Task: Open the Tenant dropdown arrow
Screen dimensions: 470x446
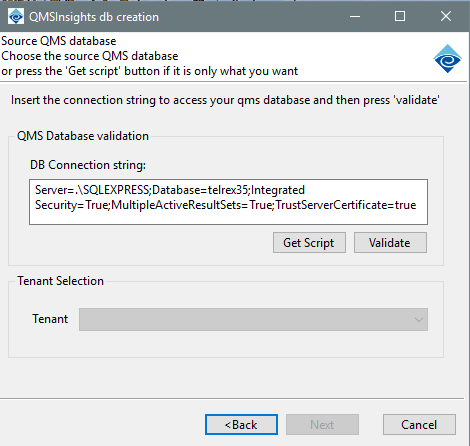Action: tap(419, 320)
